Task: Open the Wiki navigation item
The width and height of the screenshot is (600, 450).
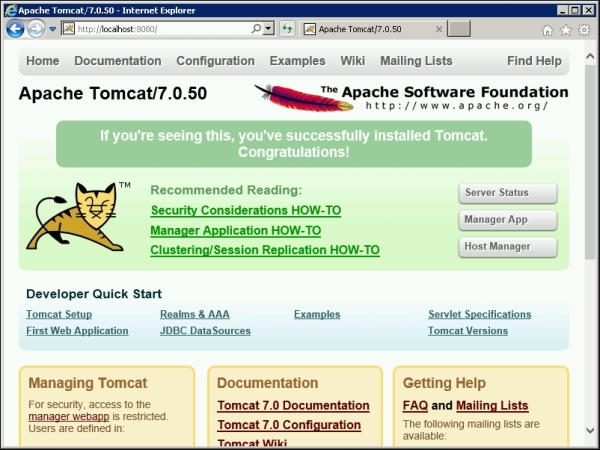Action: pyautogui.click(x=353, y=61)
